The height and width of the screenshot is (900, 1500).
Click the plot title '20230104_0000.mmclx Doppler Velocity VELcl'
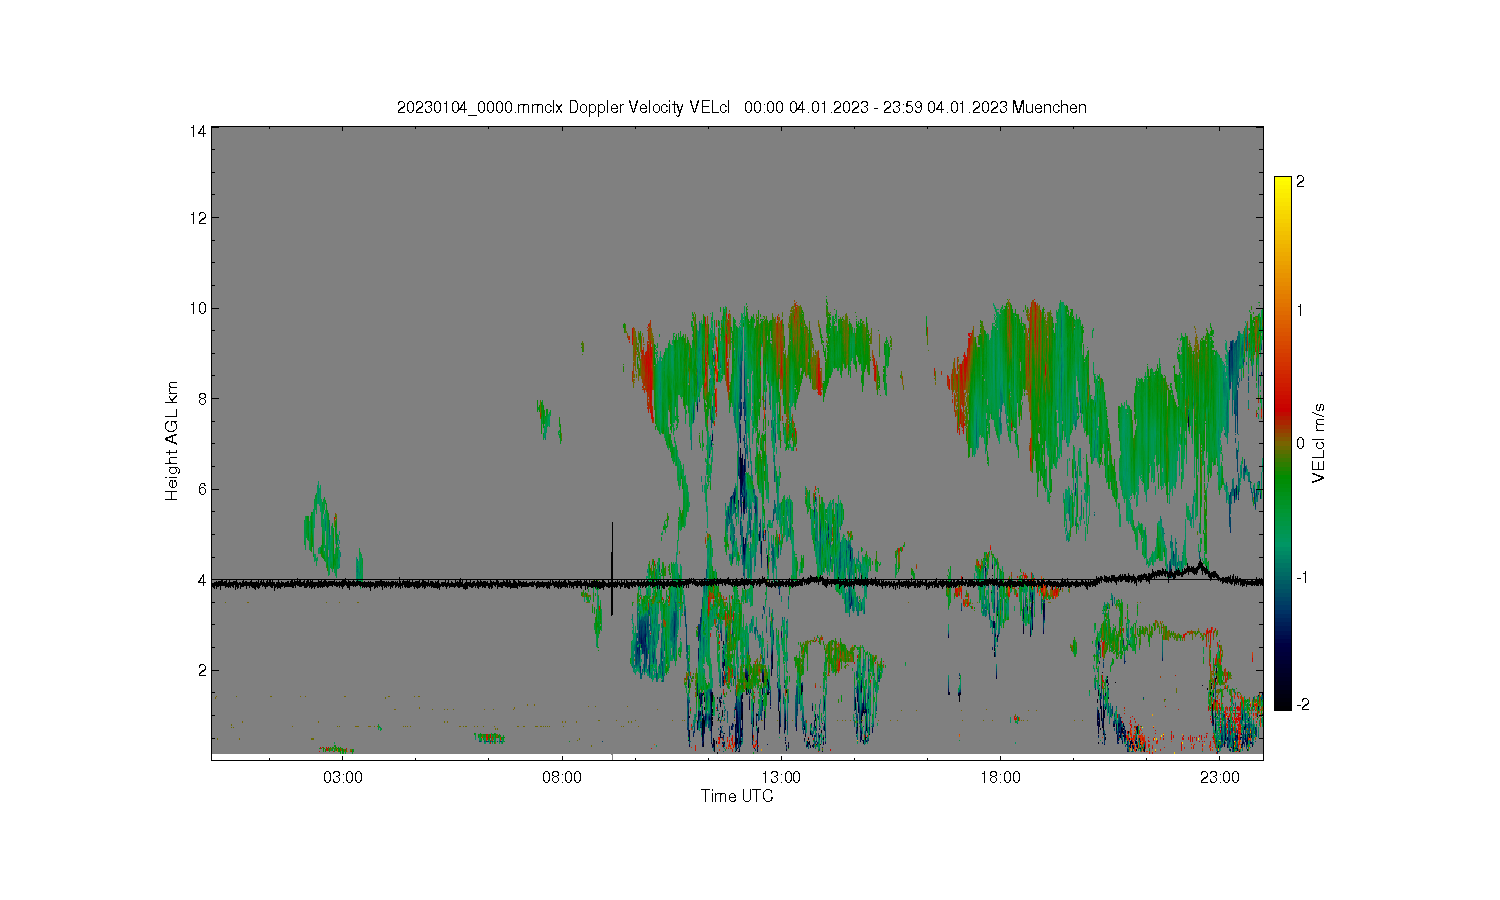point(564,108)
